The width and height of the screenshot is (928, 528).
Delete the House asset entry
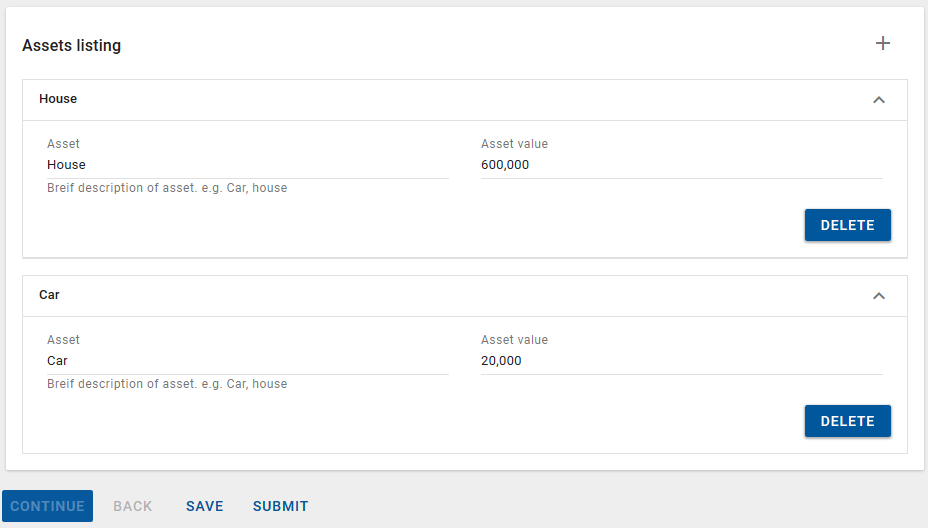click(x=847, y=225)
